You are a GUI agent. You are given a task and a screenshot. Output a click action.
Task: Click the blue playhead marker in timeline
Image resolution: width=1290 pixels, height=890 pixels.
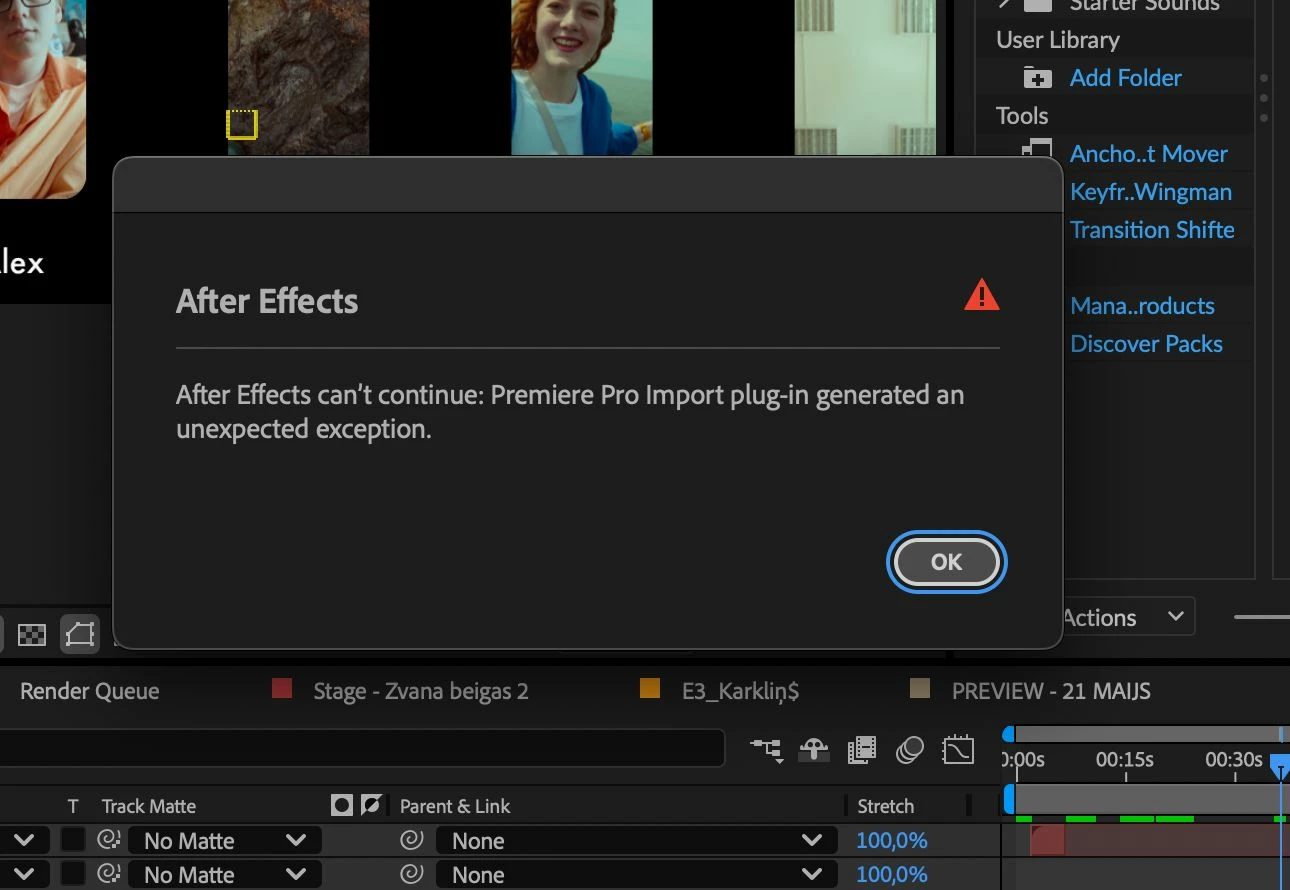click(1280, 766)
